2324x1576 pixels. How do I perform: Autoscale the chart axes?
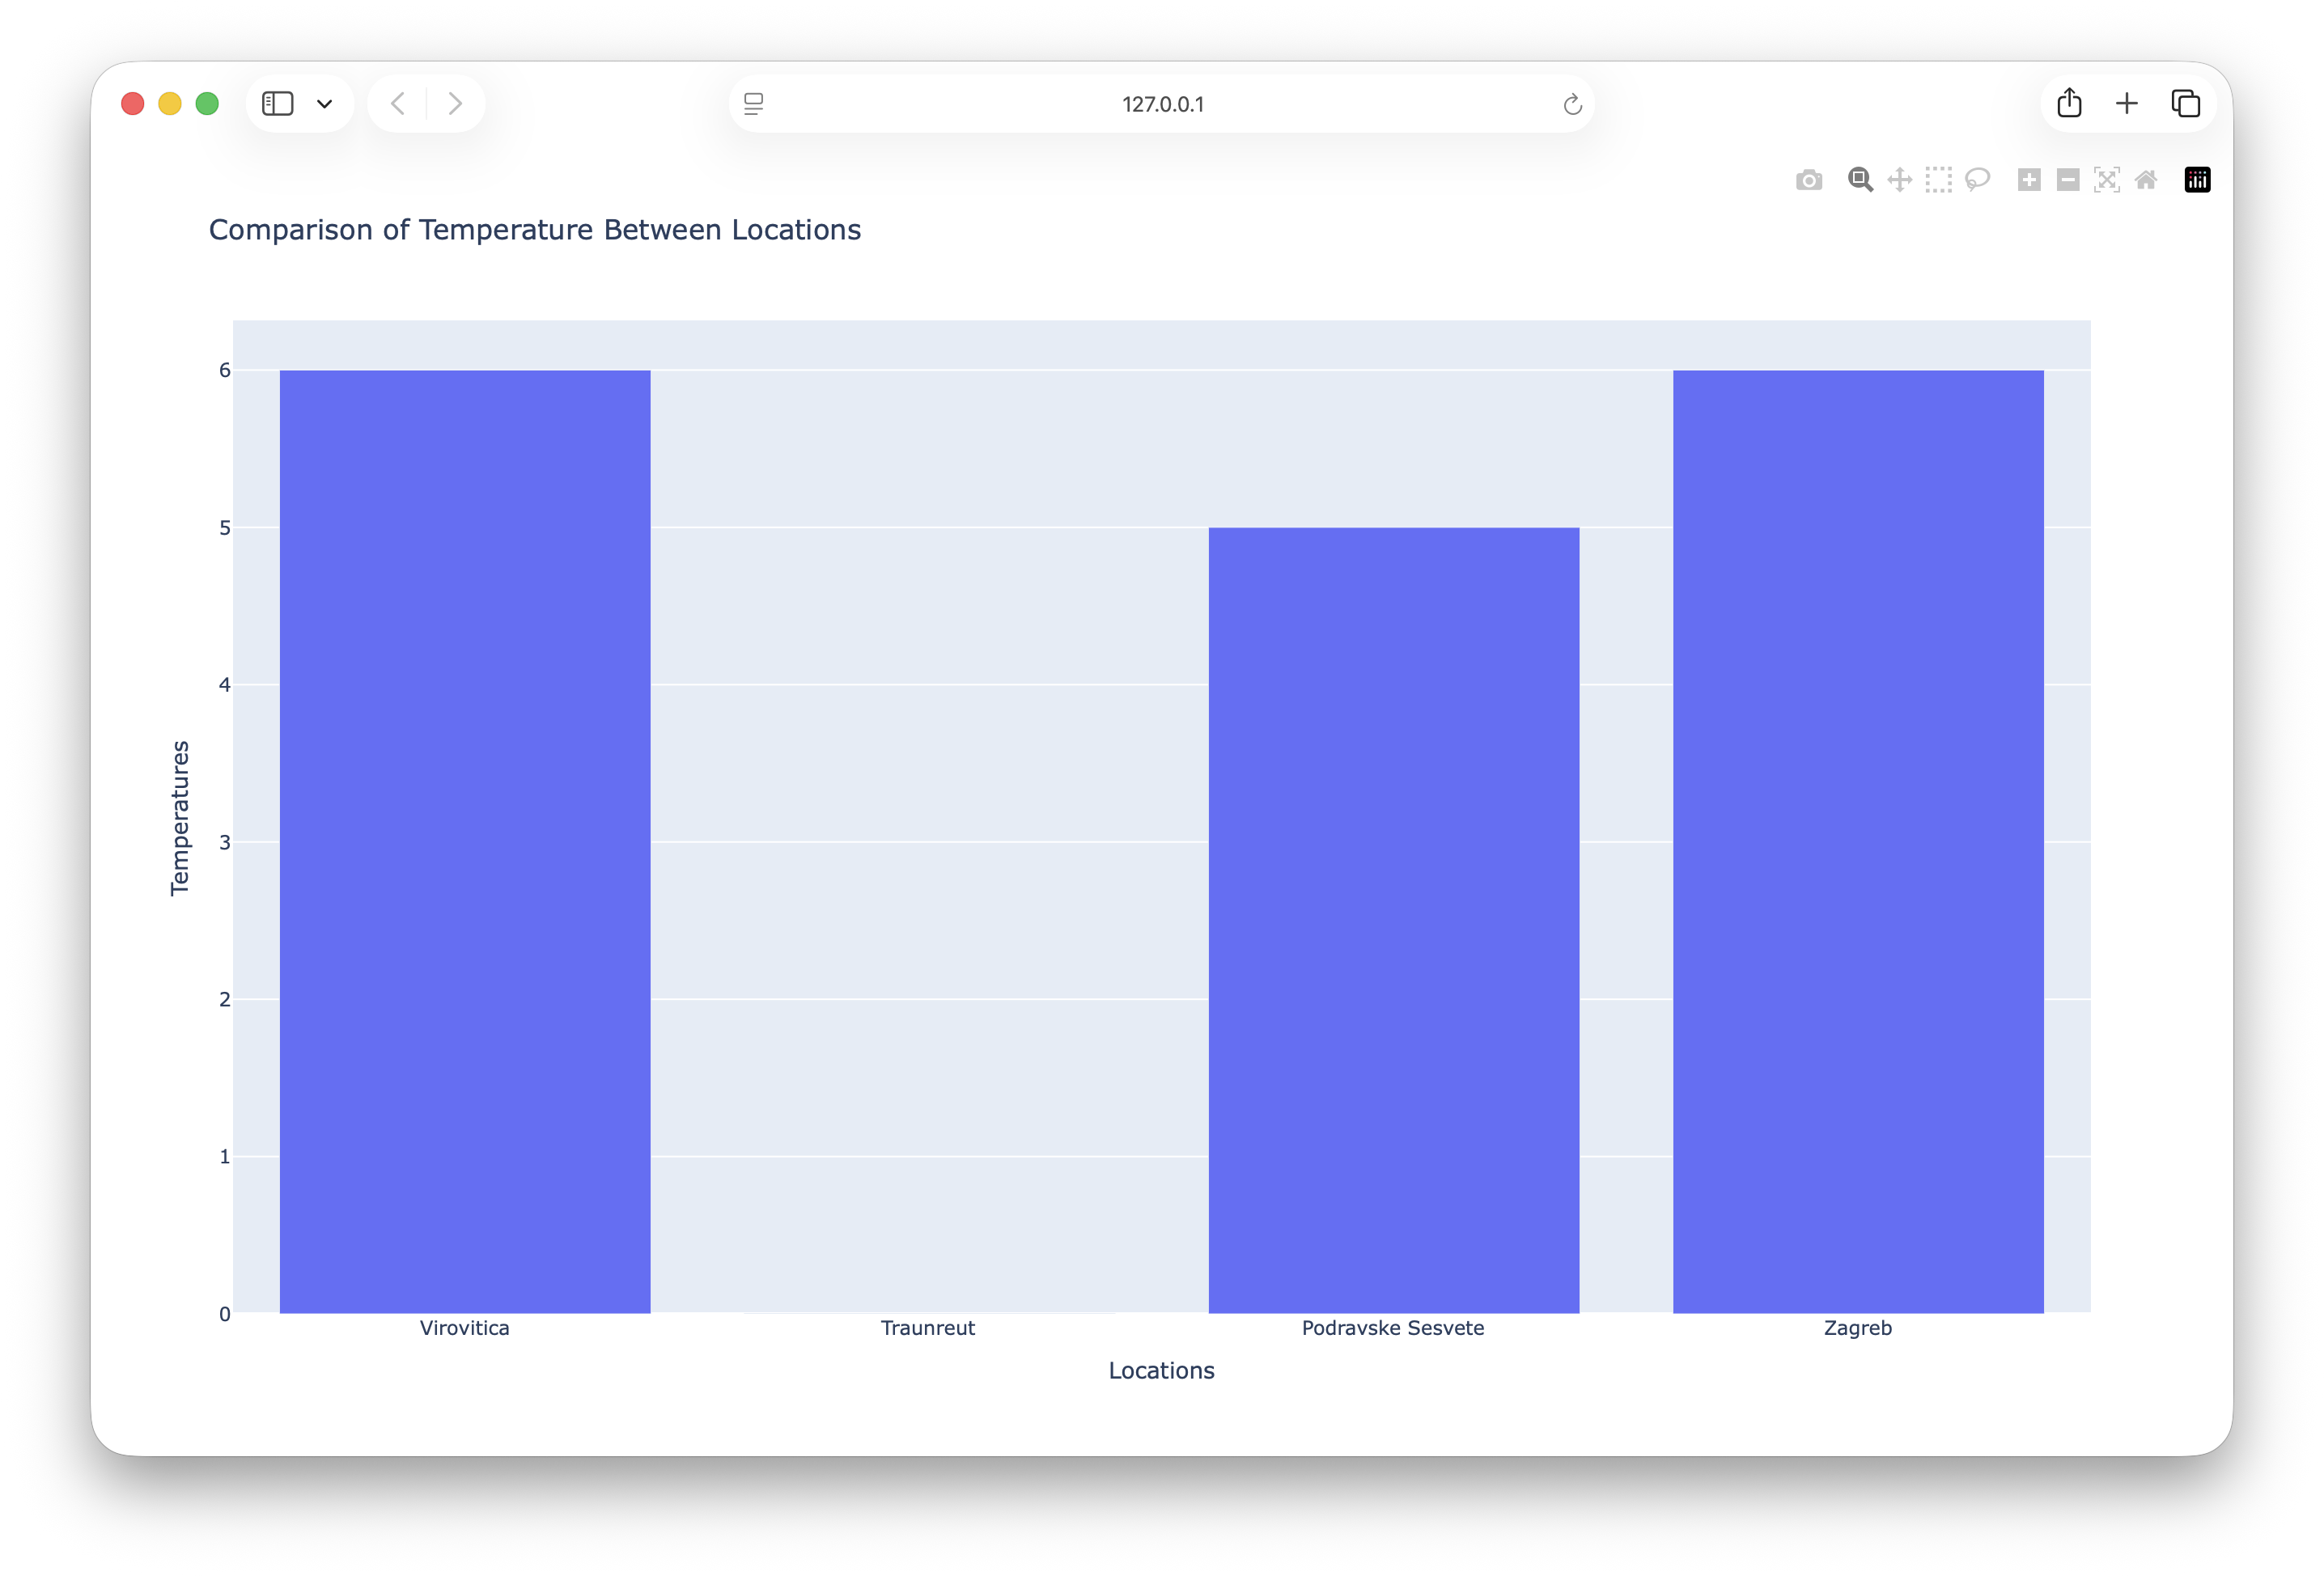click(2107, 180)
